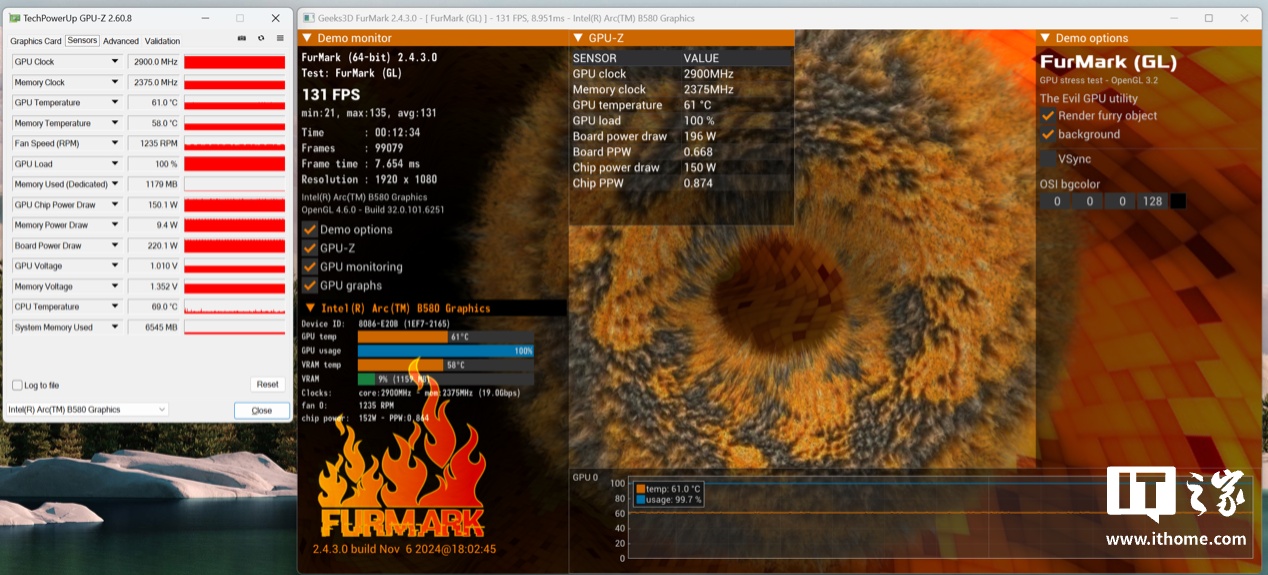Click the black OSI bgcolor swatch
This screenshot has width=1268, height=575.
1178,201
